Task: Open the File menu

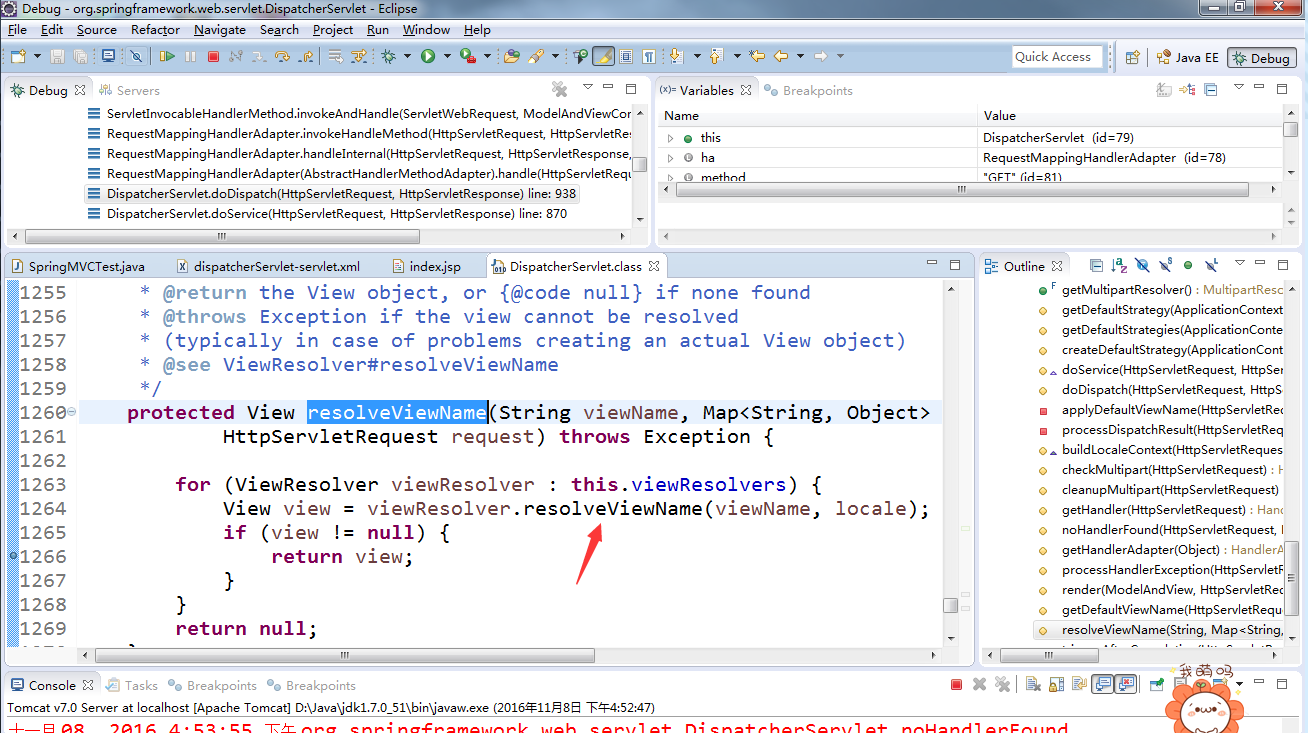Action: (x=17, y=29)
